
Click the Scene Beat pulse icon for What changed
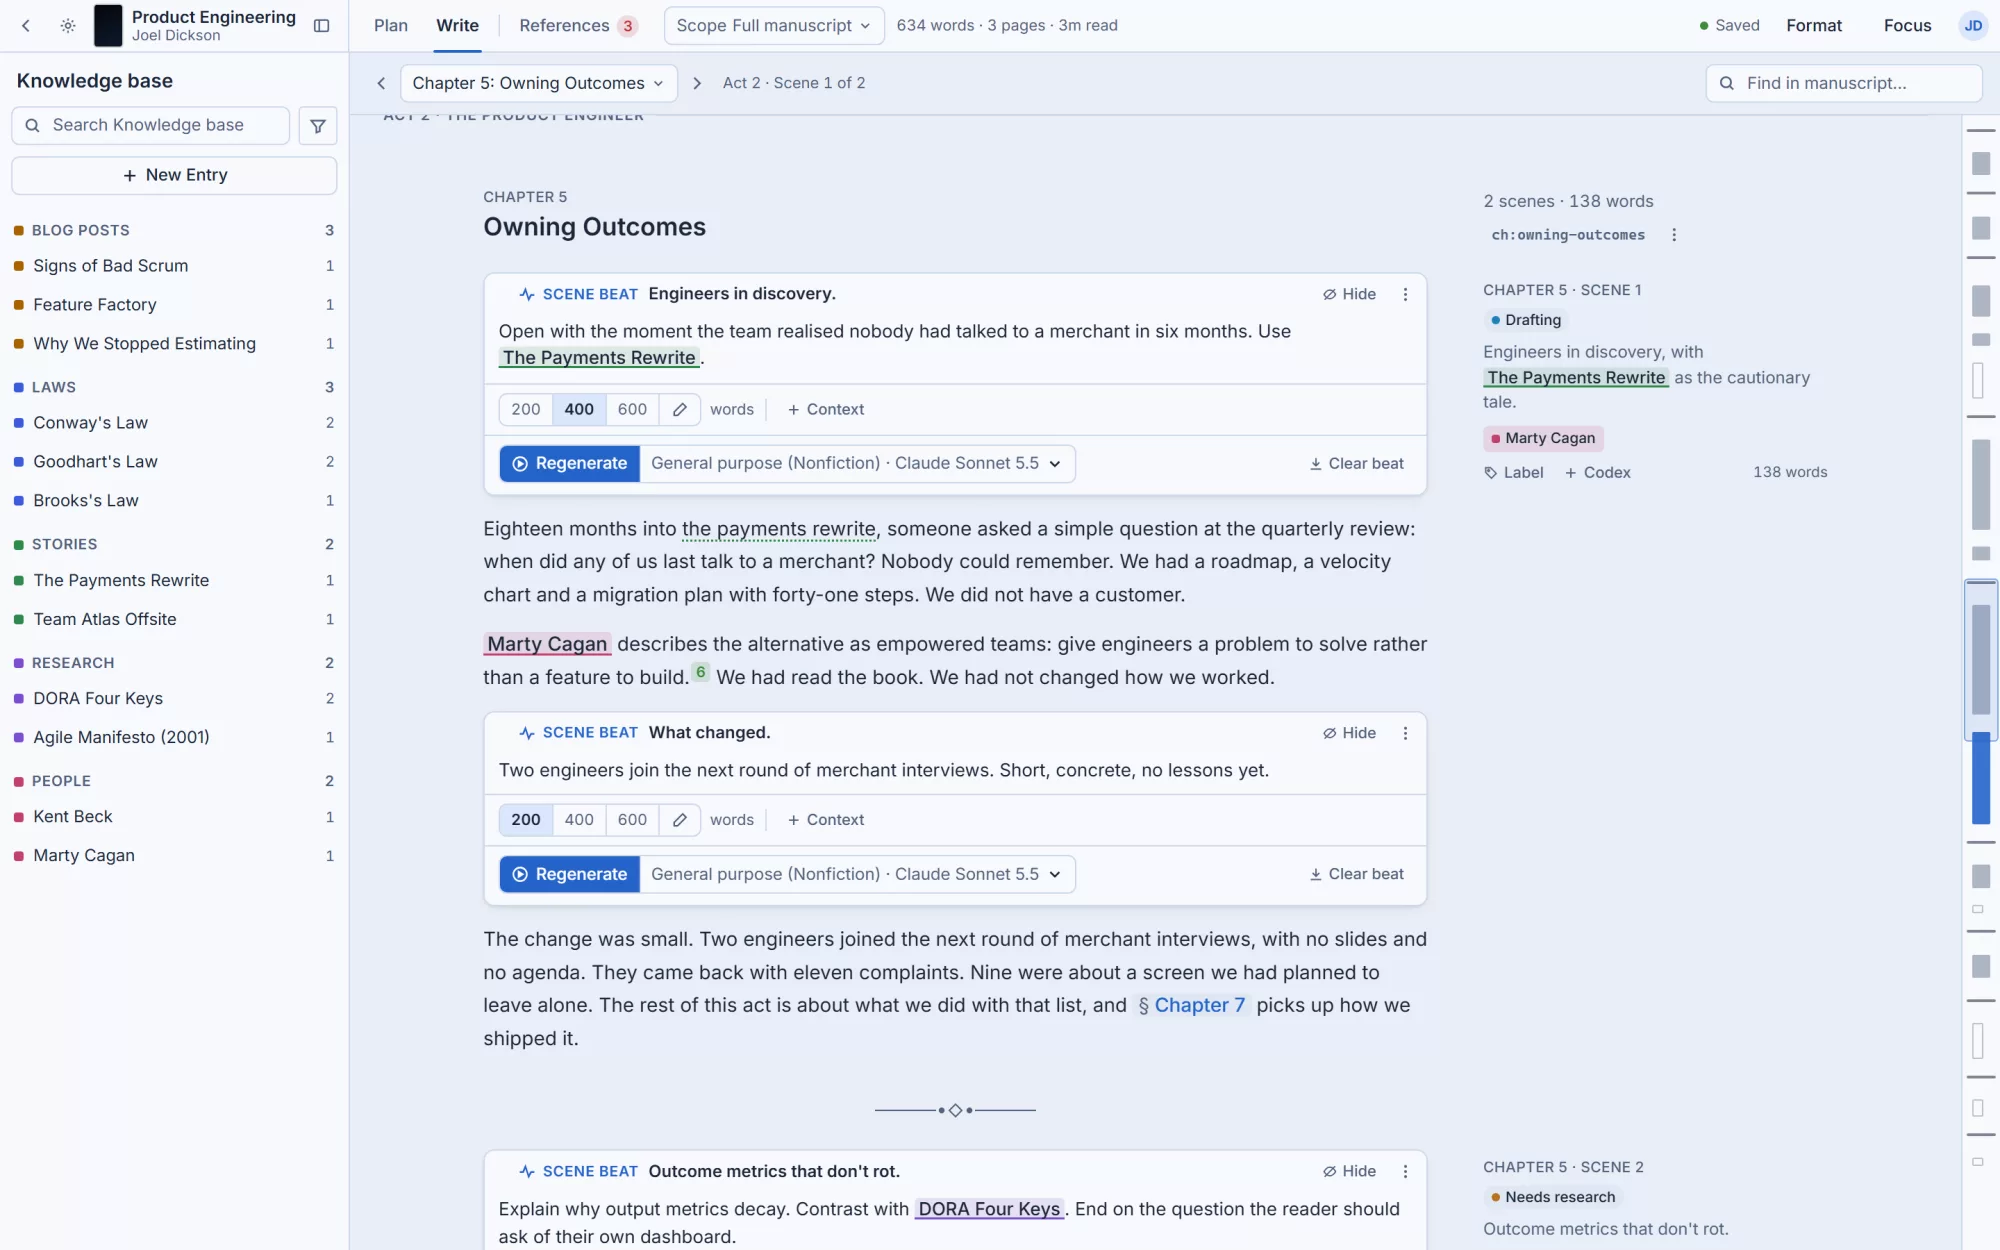527,733
